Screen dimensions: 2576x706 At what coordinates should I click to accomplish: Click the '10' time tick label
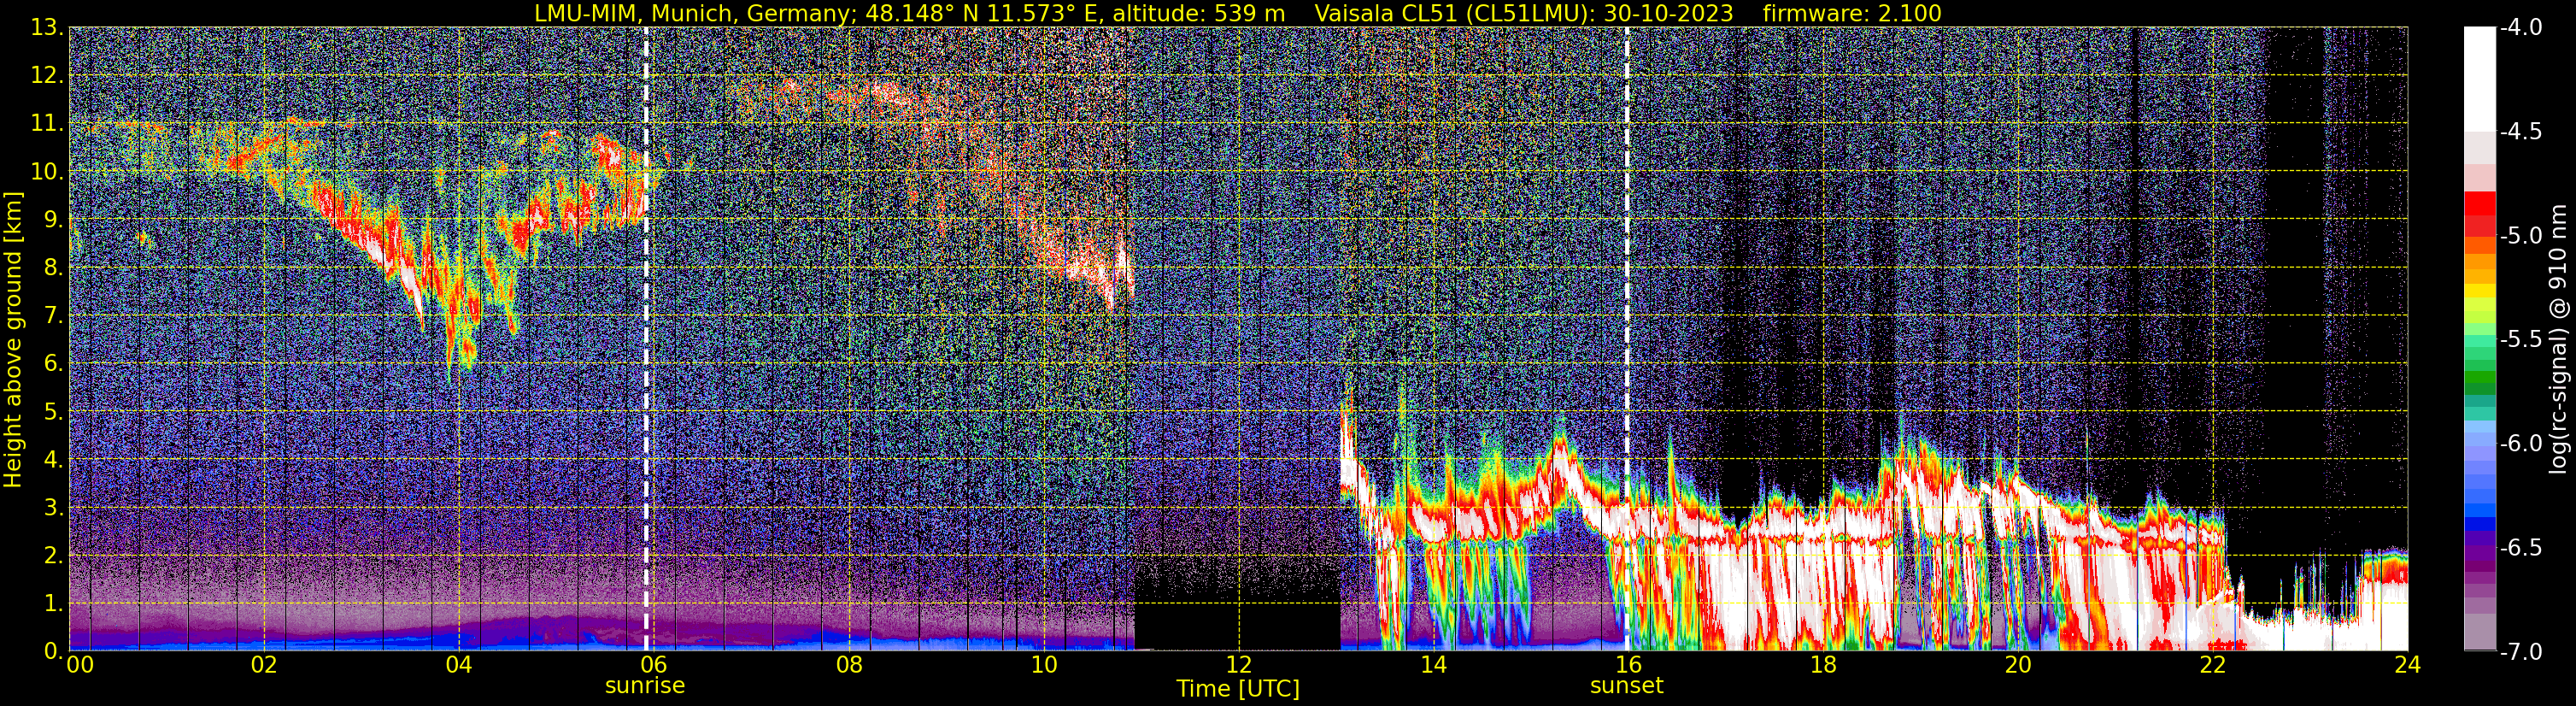tap(1044, 665)
